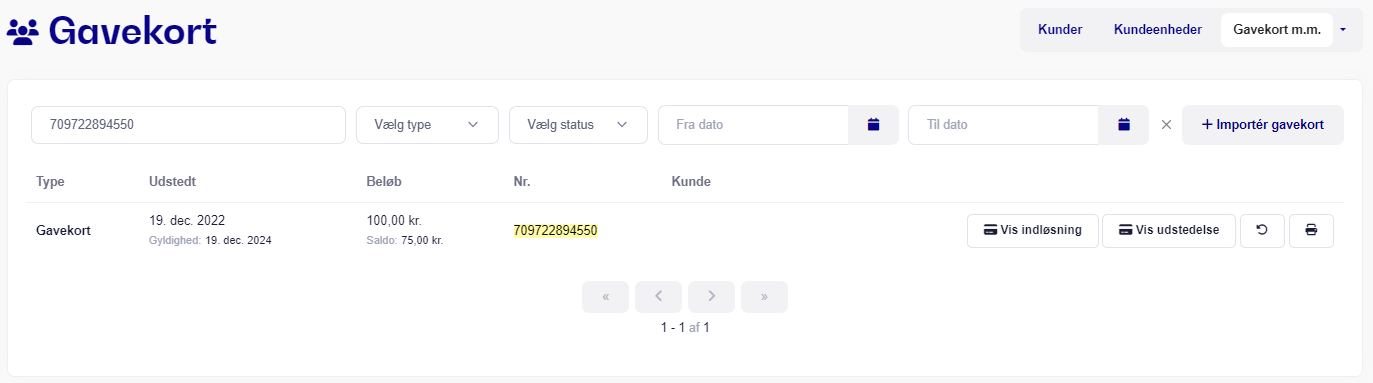Click the undo arrow icon on gift card row
The image size is (1373, 383).
tap(1262, 230)
